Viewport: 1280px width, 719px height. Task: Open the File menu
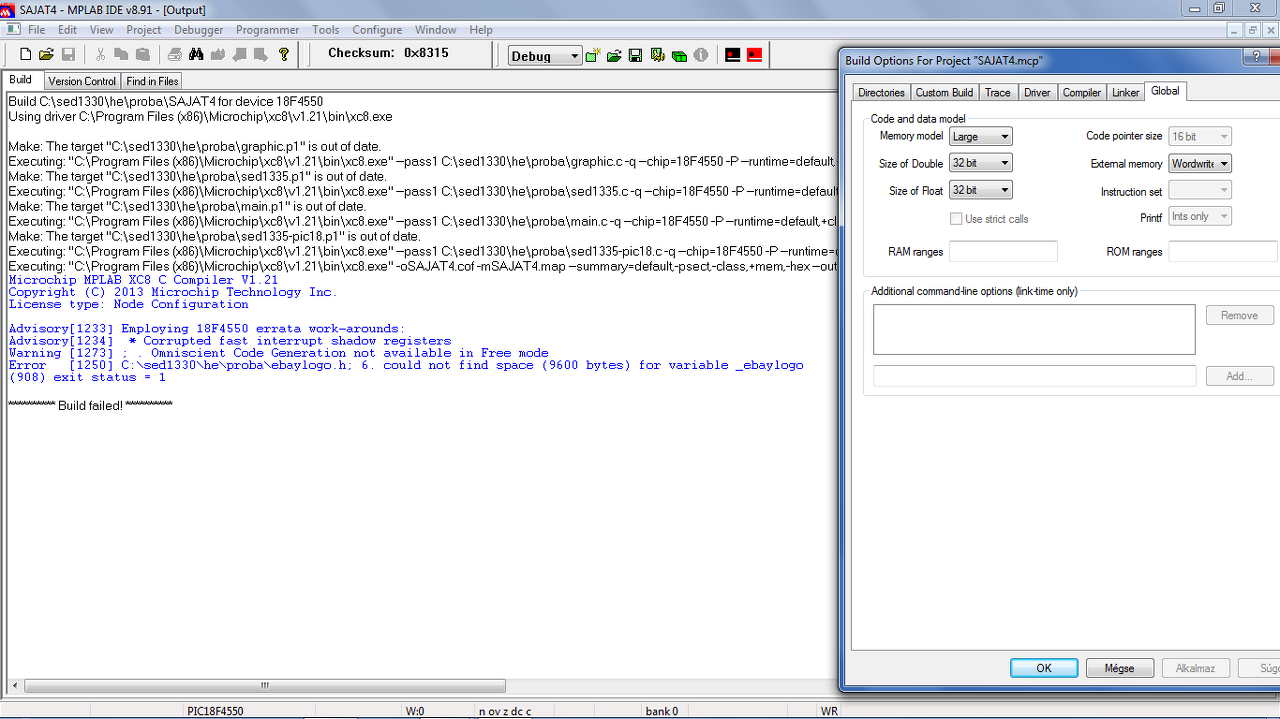(36, 30)
